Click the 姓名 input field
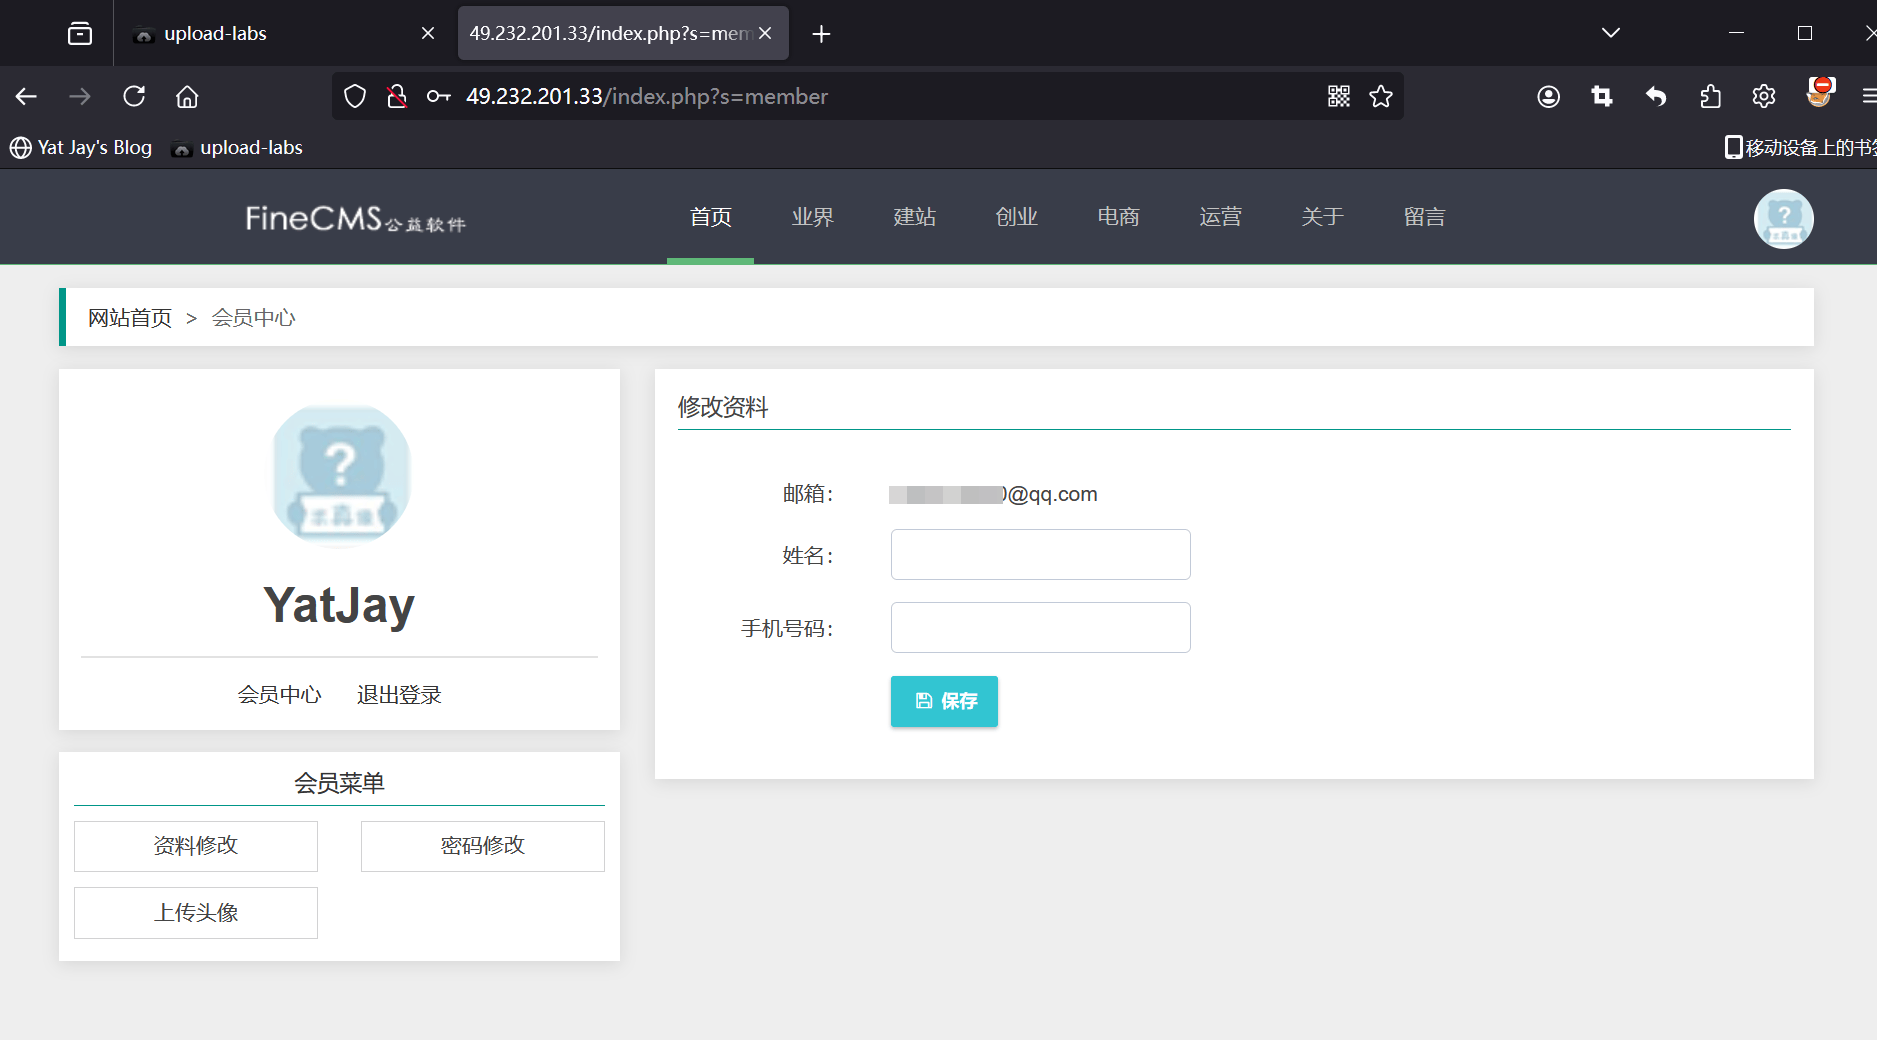This screenshot has width=1877, height=1040. coord(1041,555)
